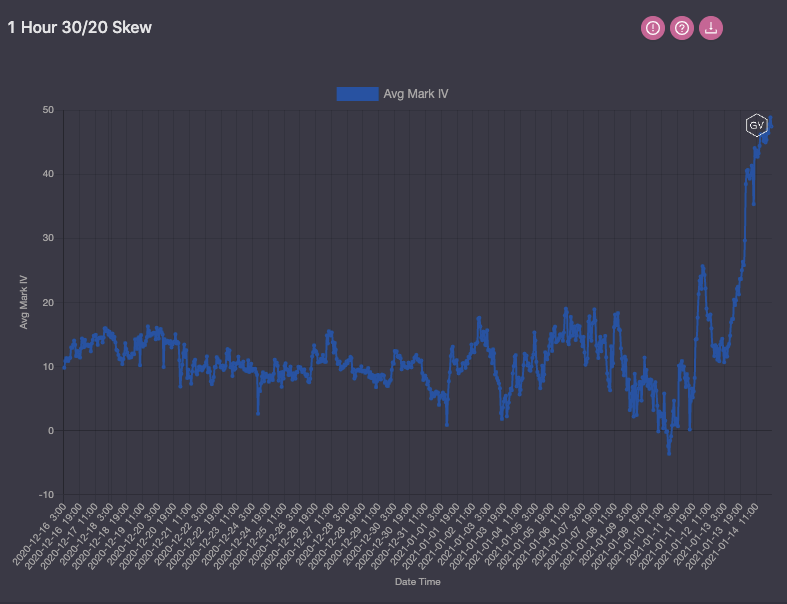
Task: Click the line's first data point at far left
Action: (64, 366)
